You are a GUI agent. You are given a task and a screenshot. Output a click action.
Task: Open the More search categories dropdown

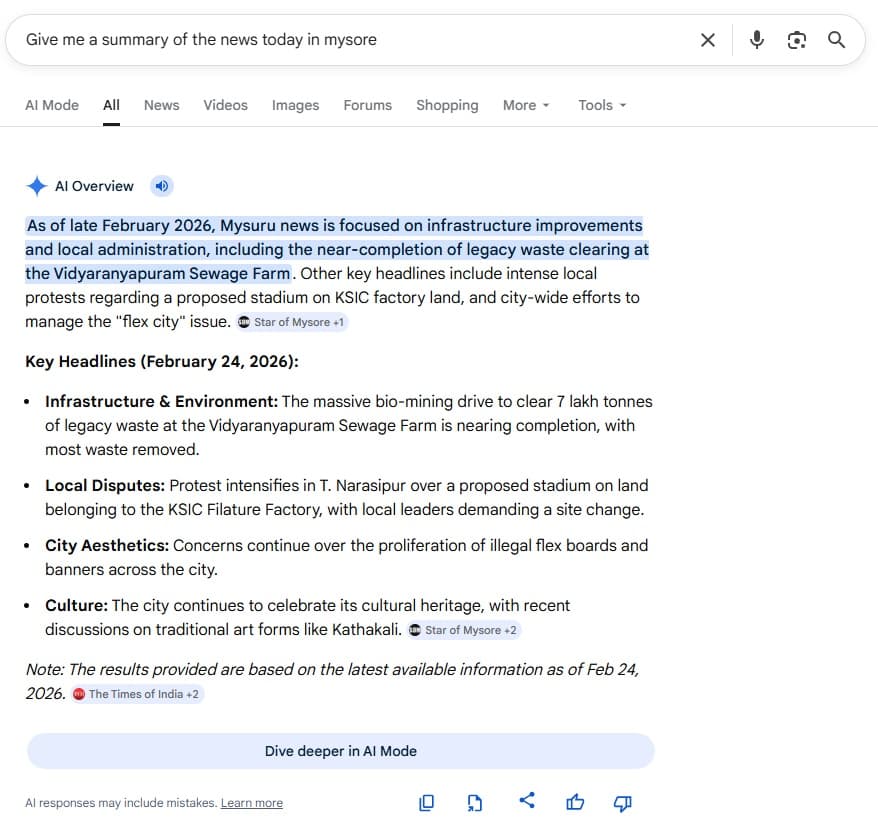[525, 105]
